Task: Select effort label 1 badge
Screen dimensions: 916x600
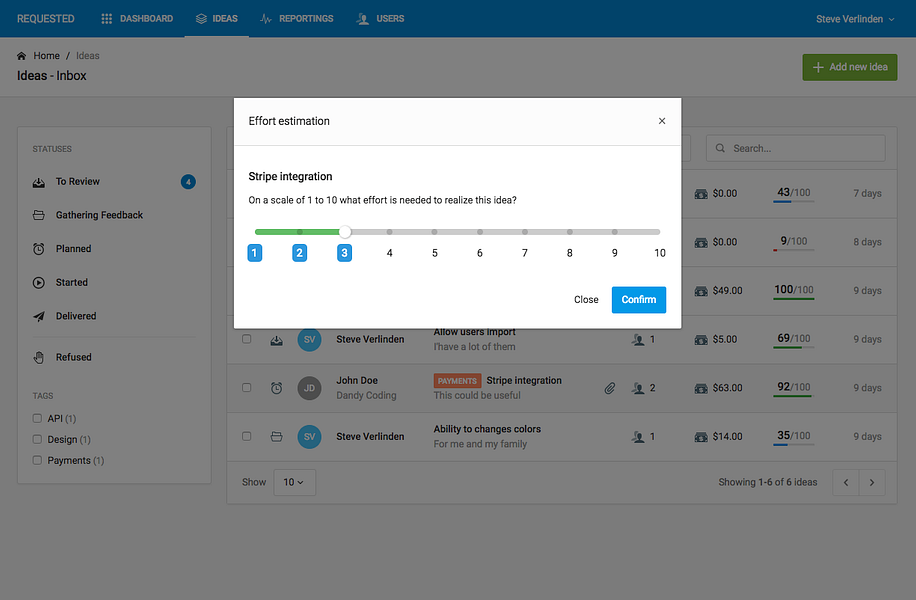Action: tap(255, 253)
